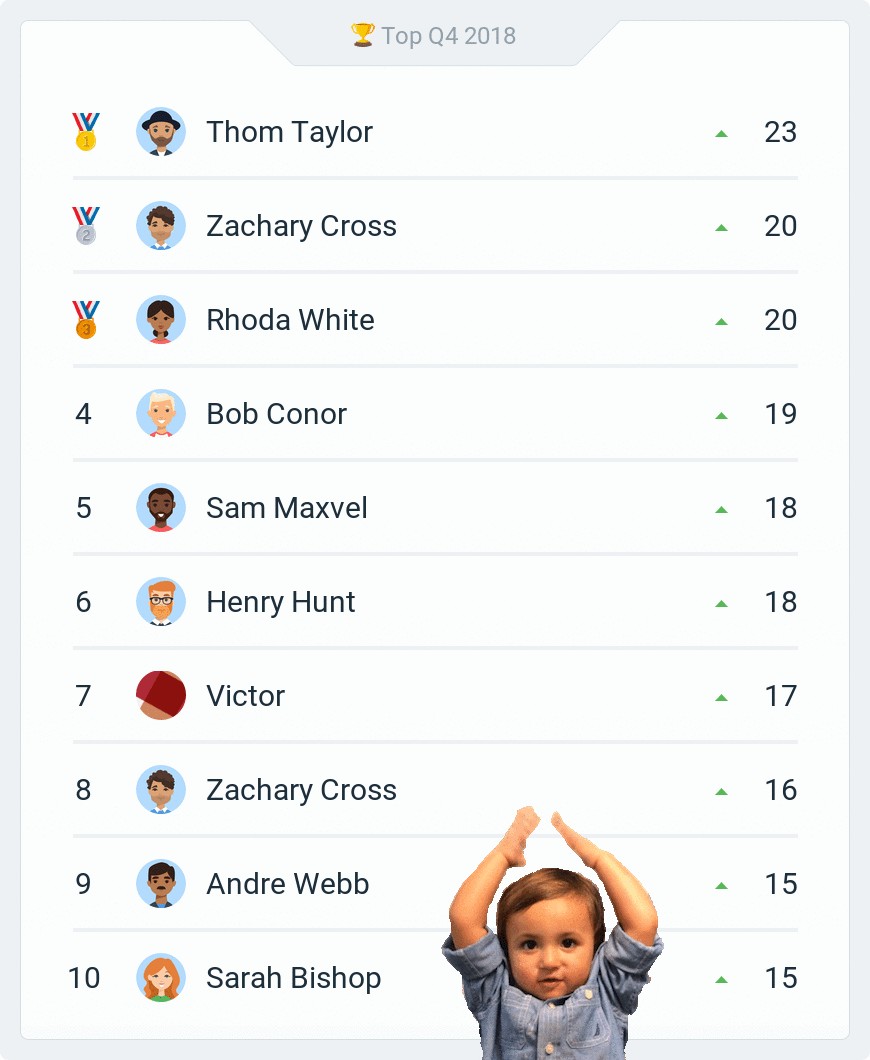Click the bronze medal third-place icon
The height and width of the screenshot is (1060, 870).
point(85,320)
